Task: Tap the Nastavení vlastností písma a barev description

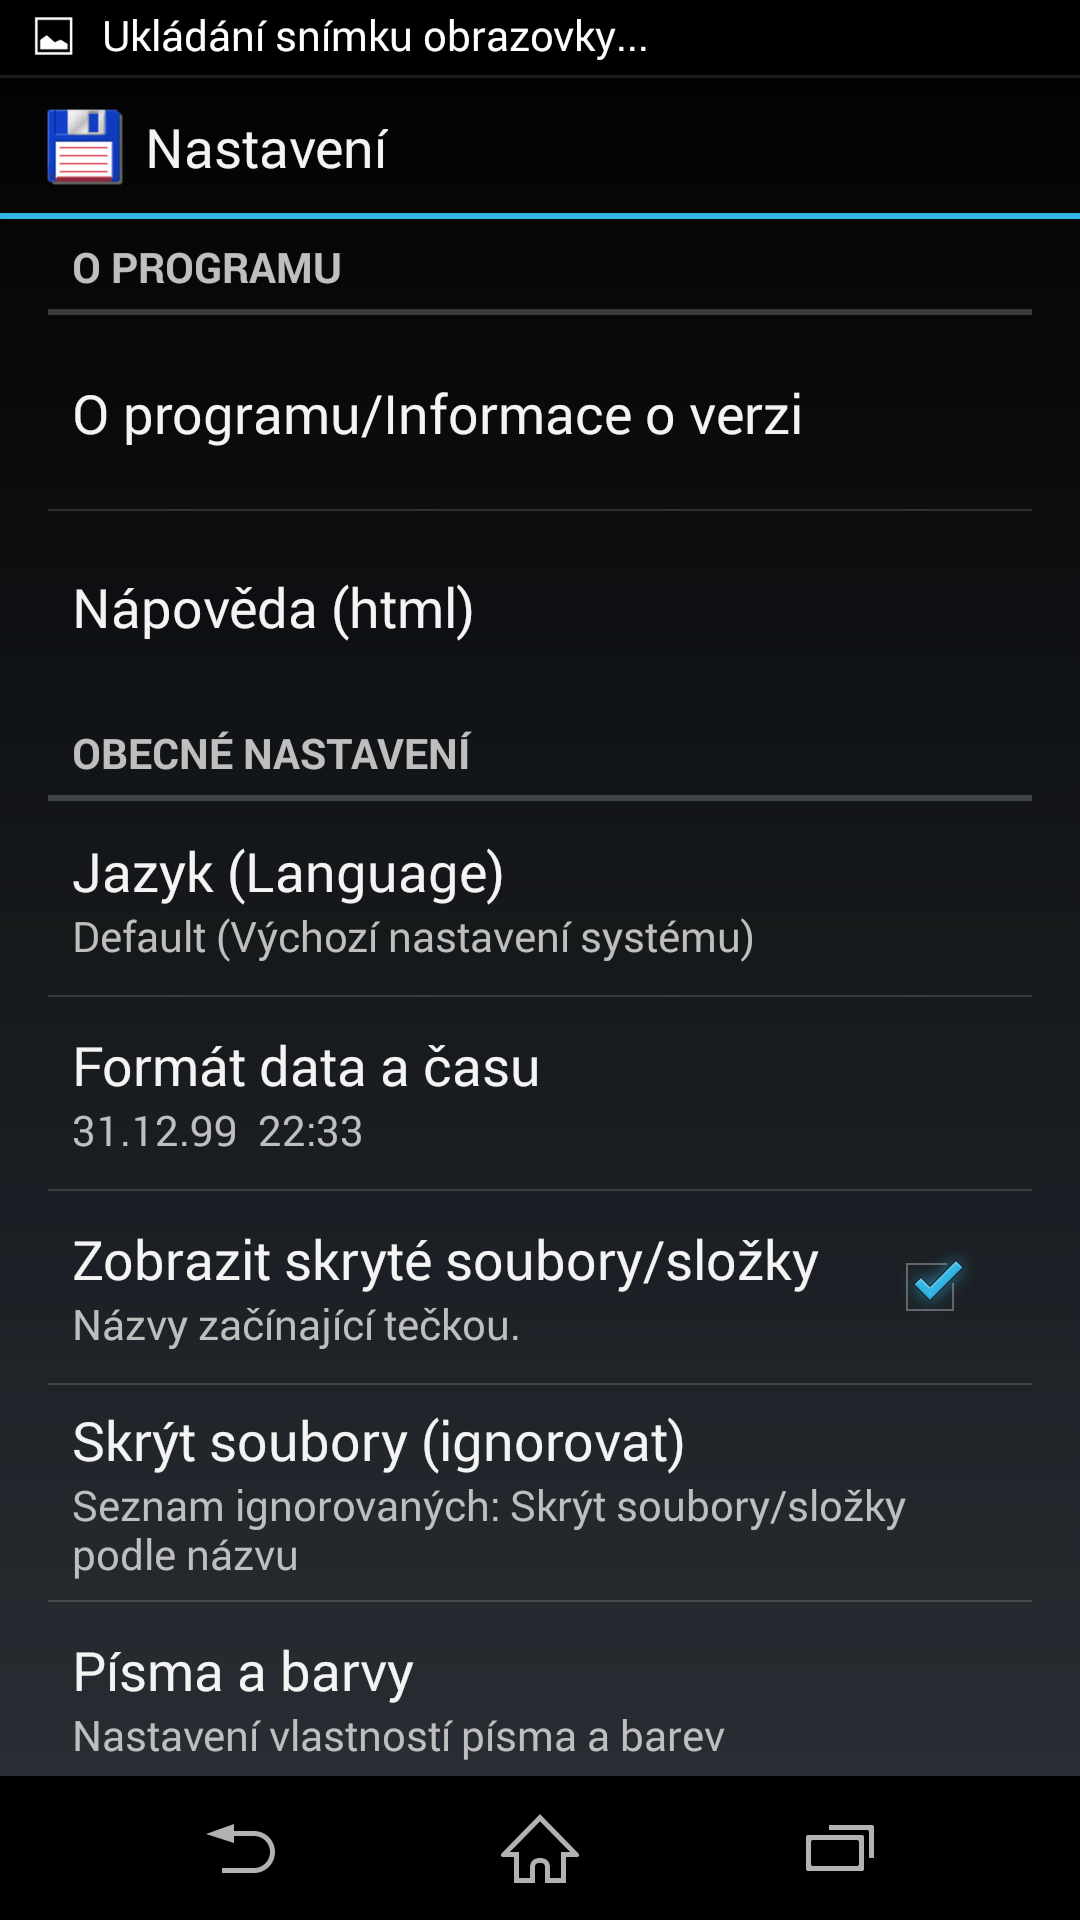Action: click(x=398, y=1737)
